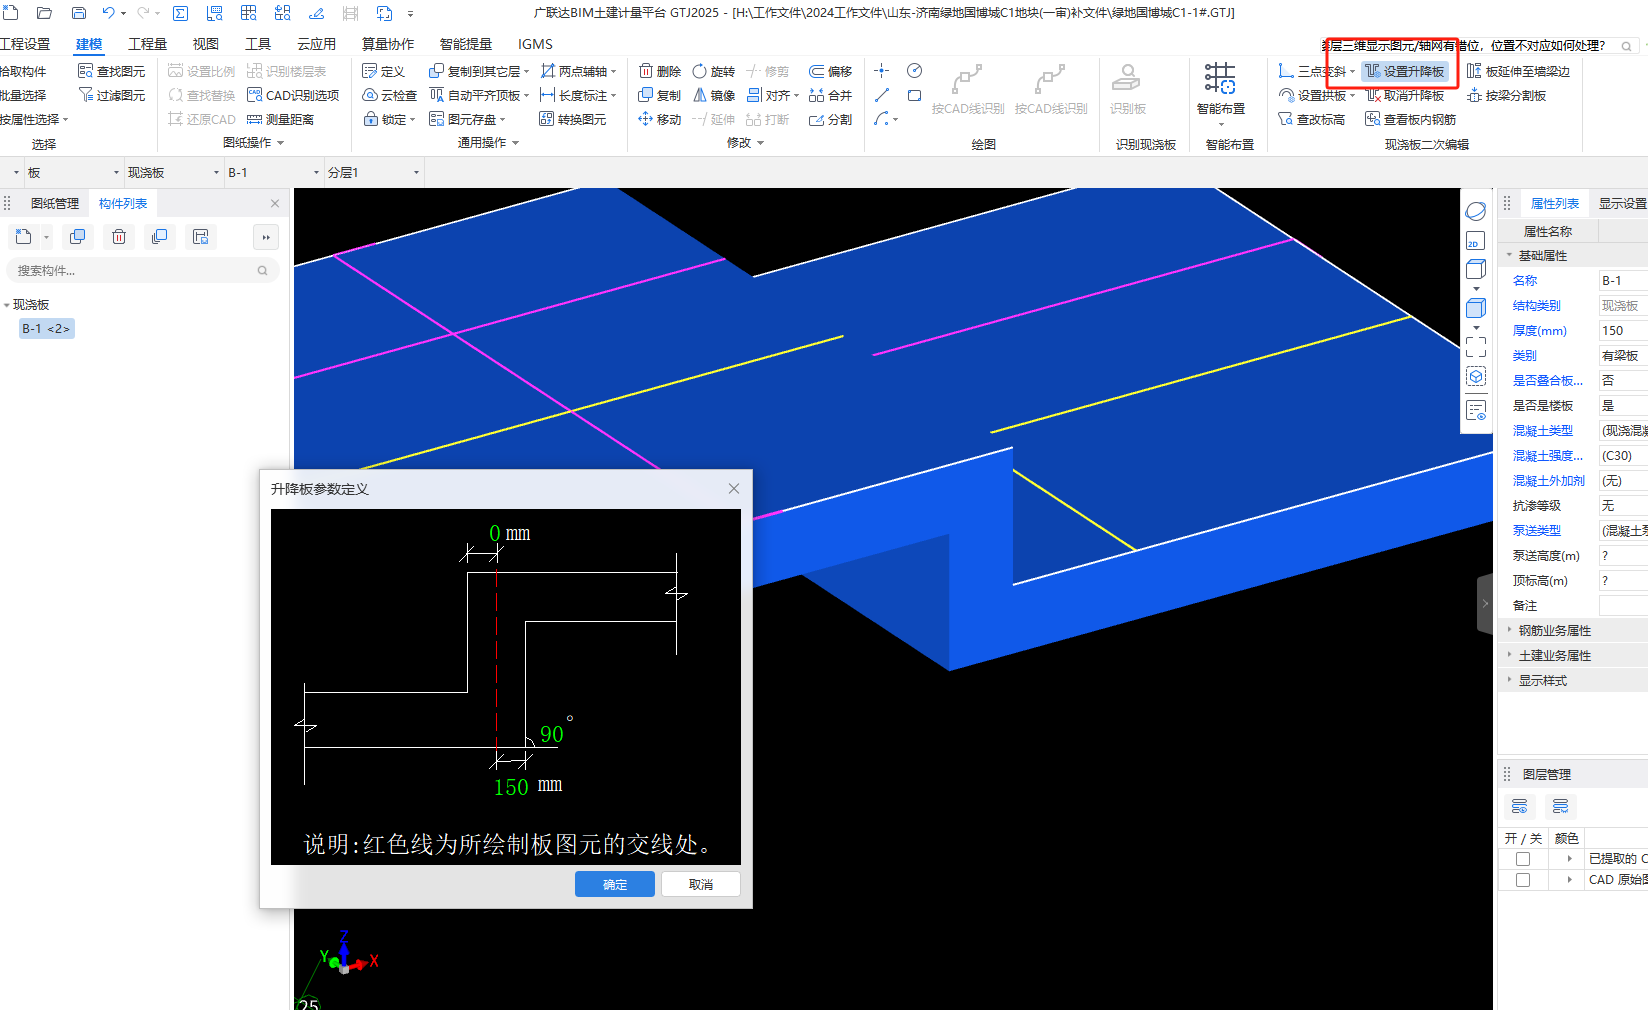Screen dimensions: 1648x1010
Task: Run 云检查 cloud check
Action: 390,95
